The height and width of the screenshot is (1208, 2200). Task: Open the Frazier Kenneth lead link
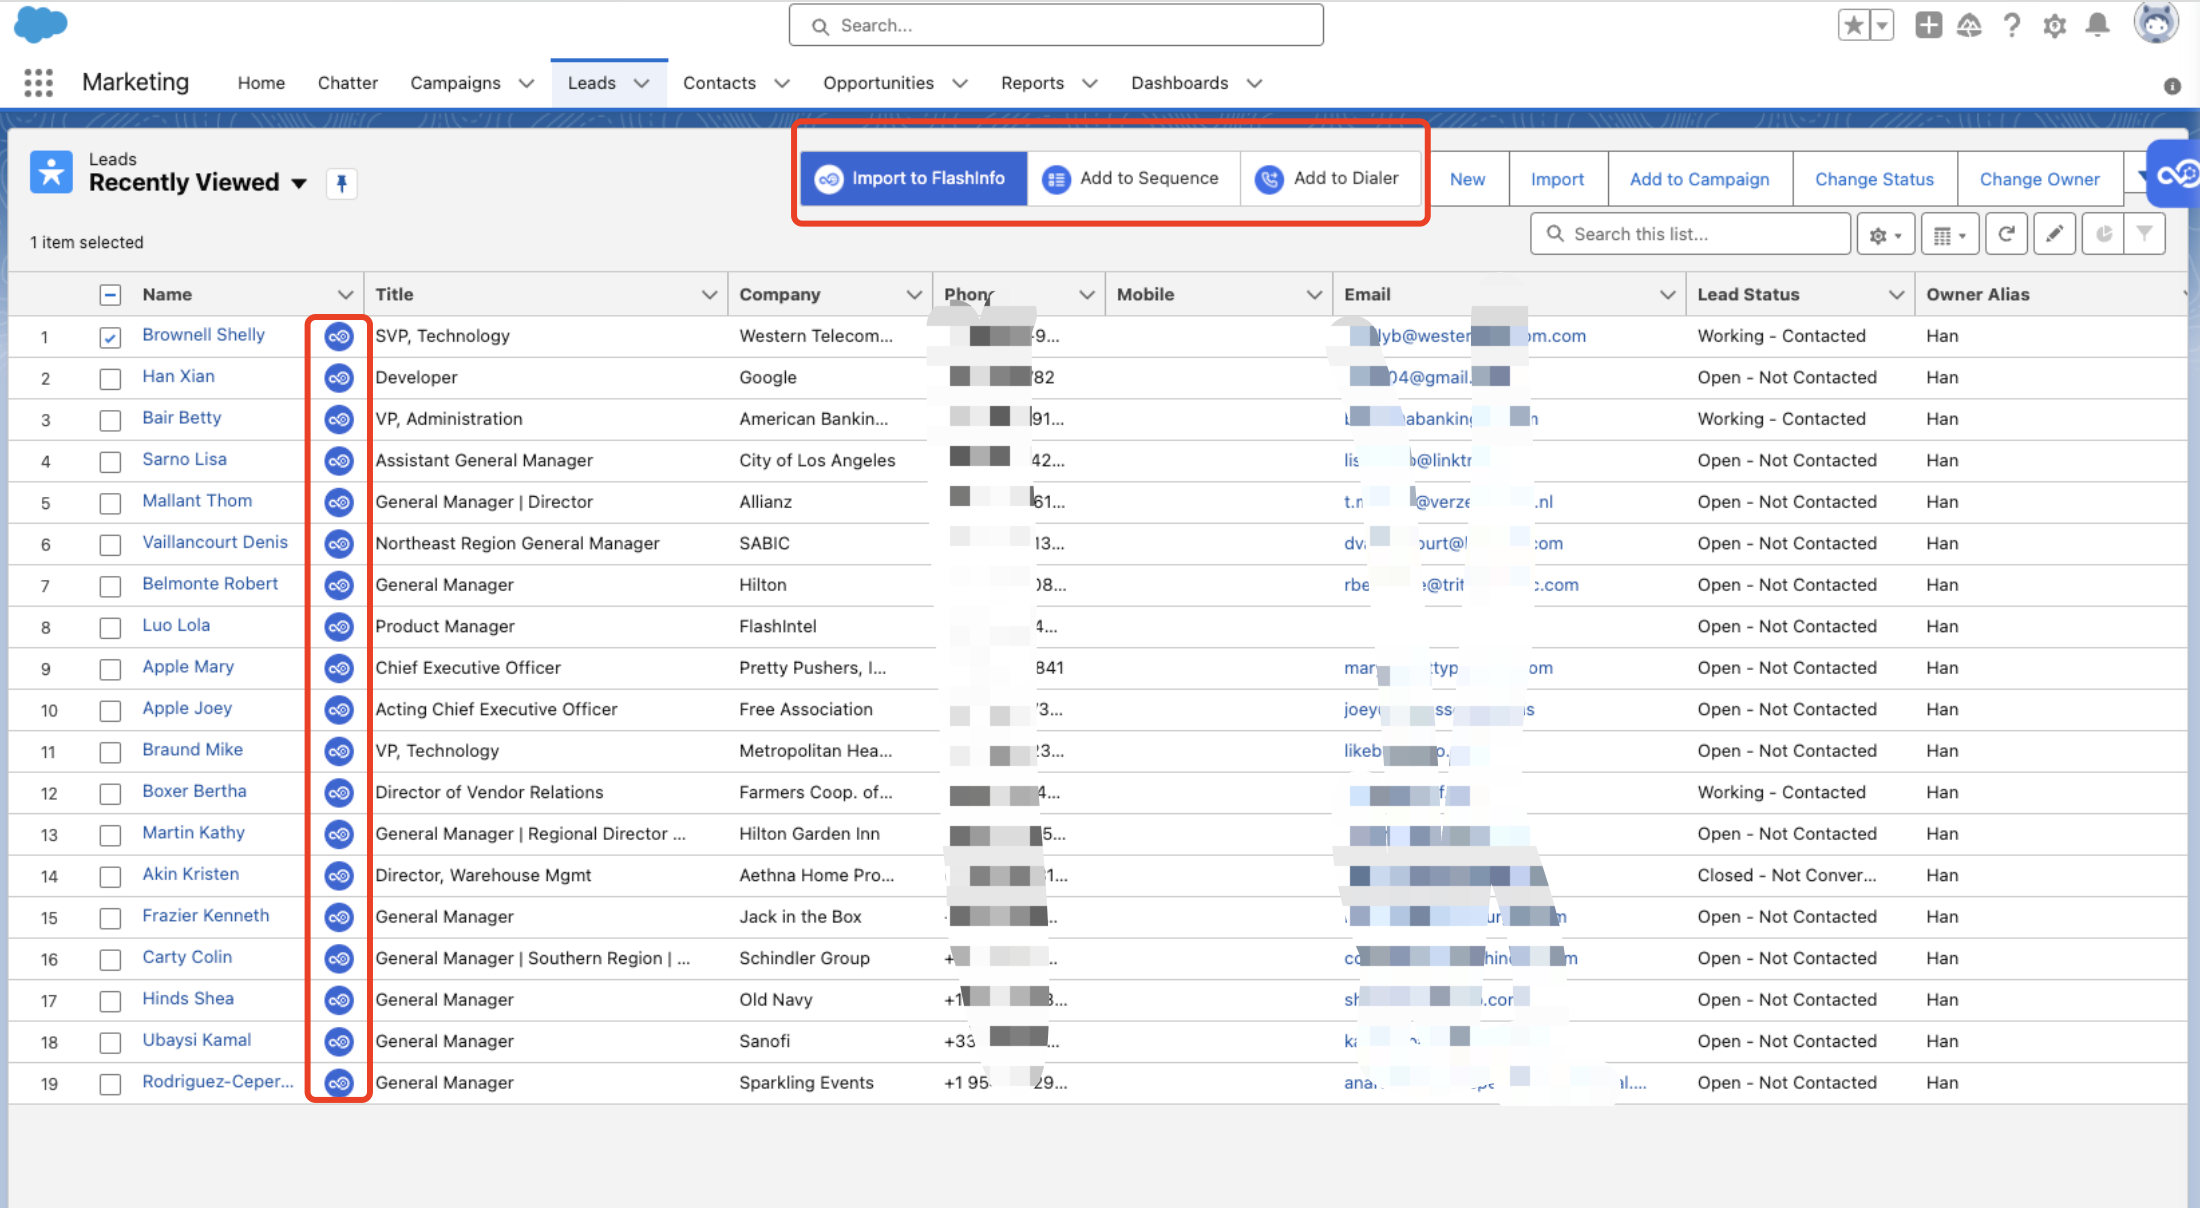point(205,915)
